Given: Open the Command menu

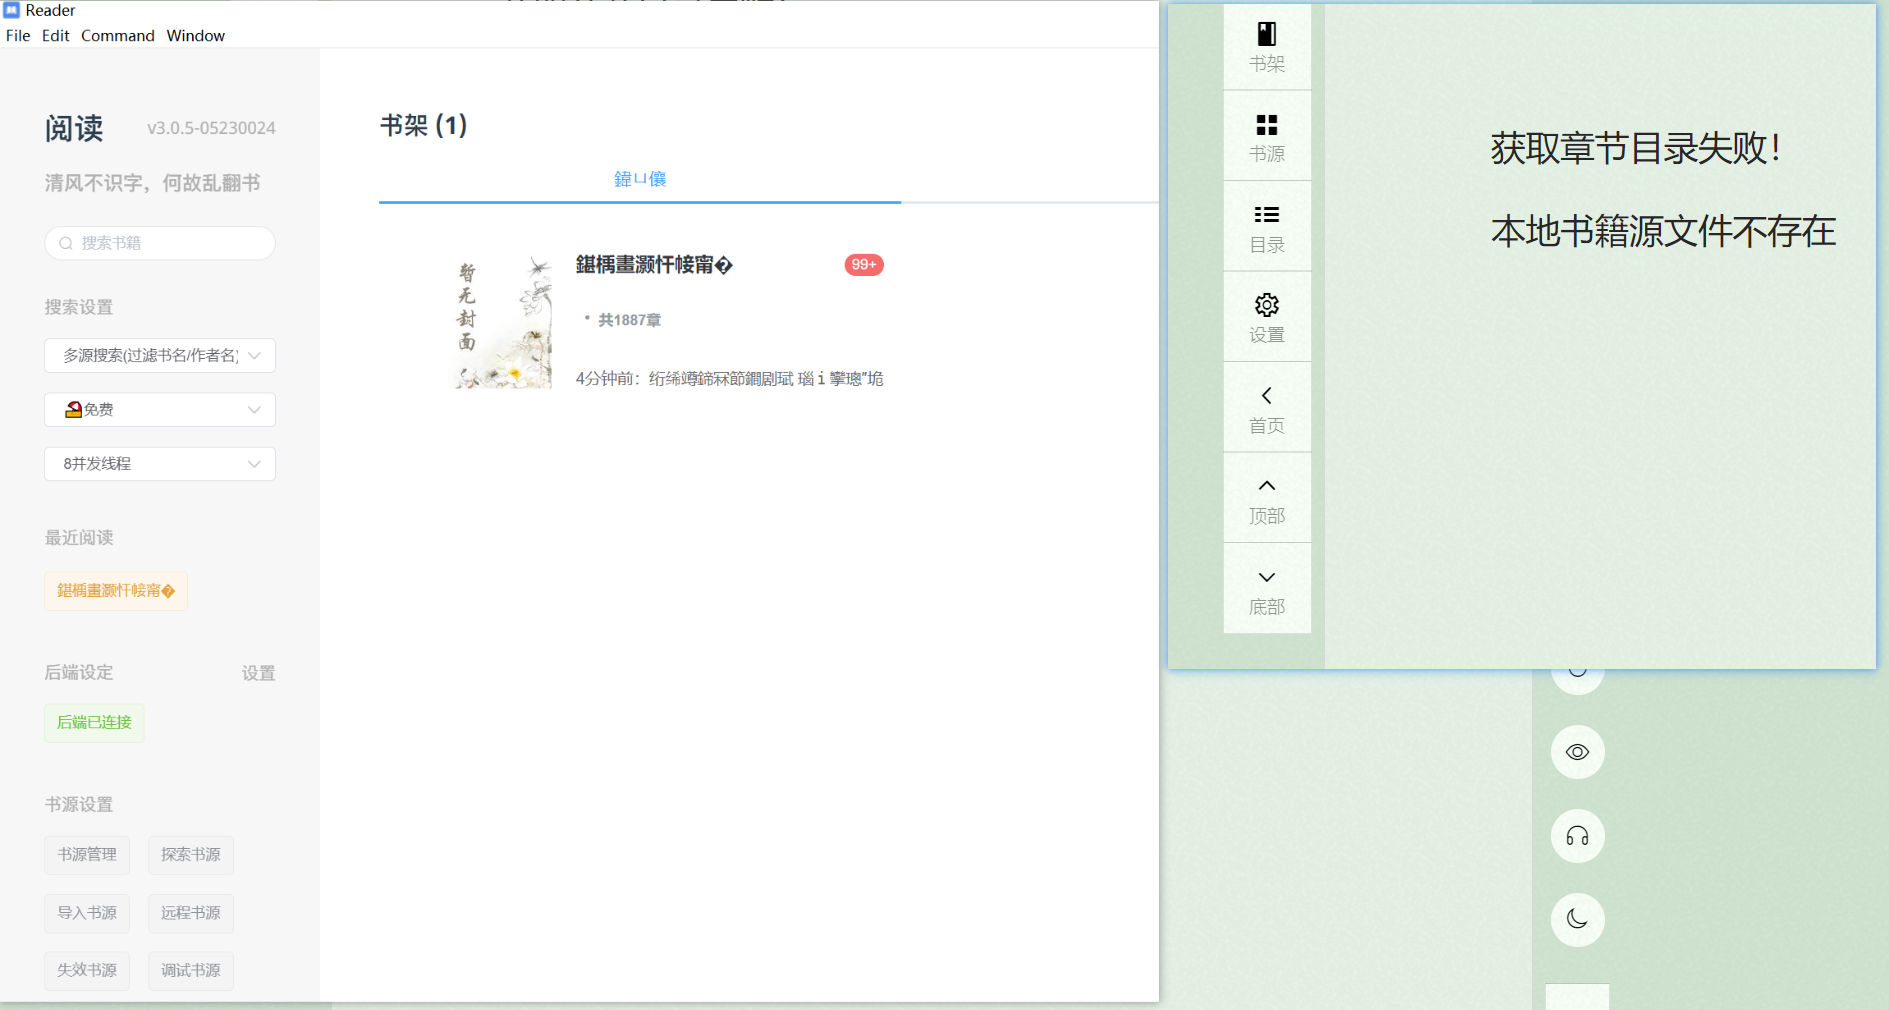Looking at the screenshot, I should (x=118, y=35).
